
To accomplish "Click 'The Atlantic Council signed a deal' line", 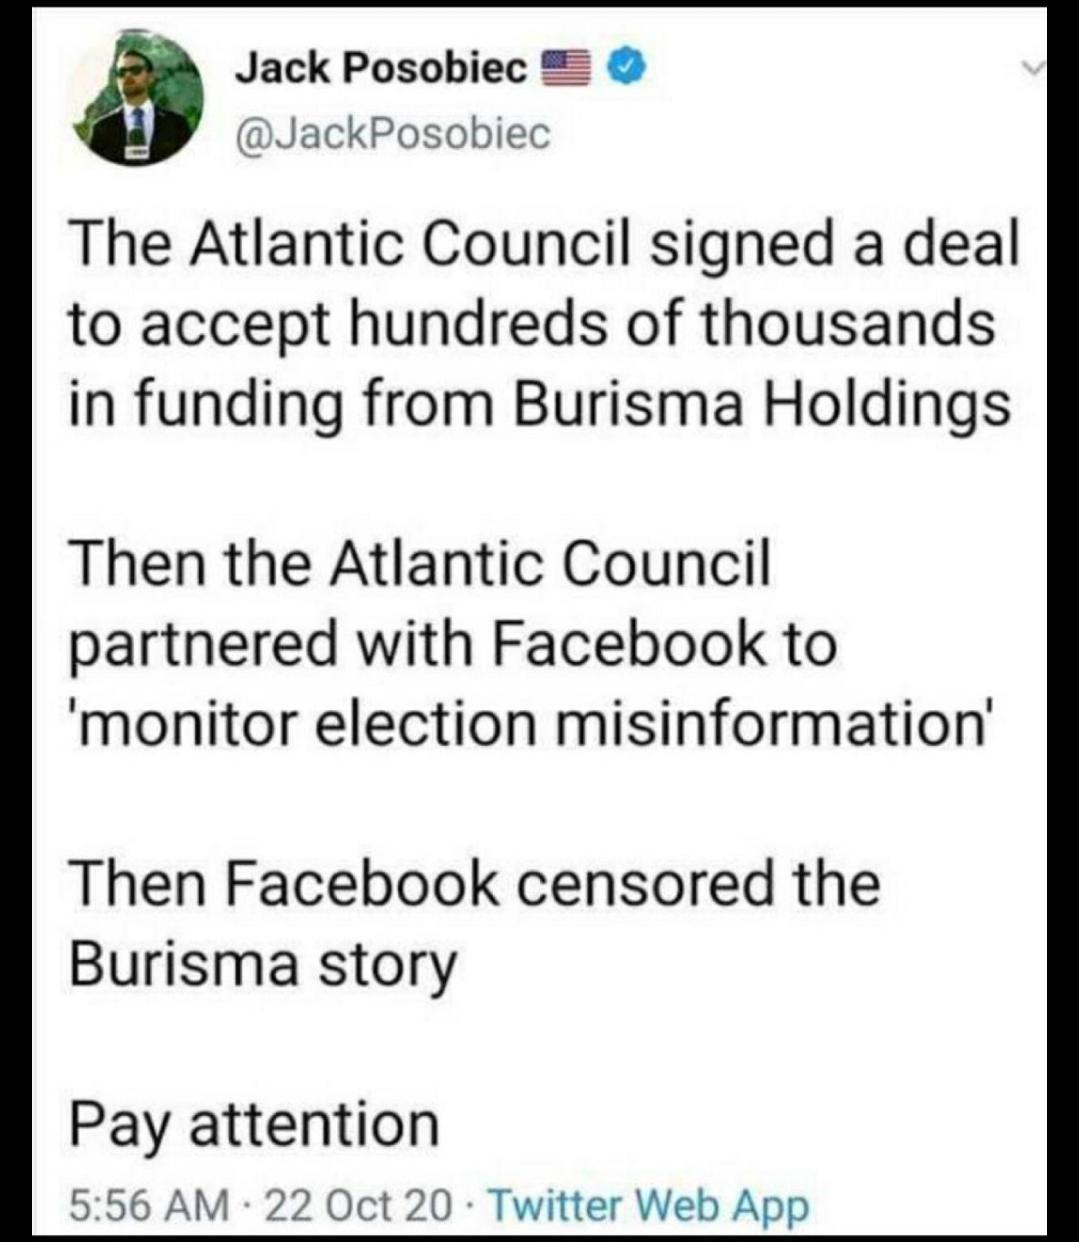I will [543, 244].
